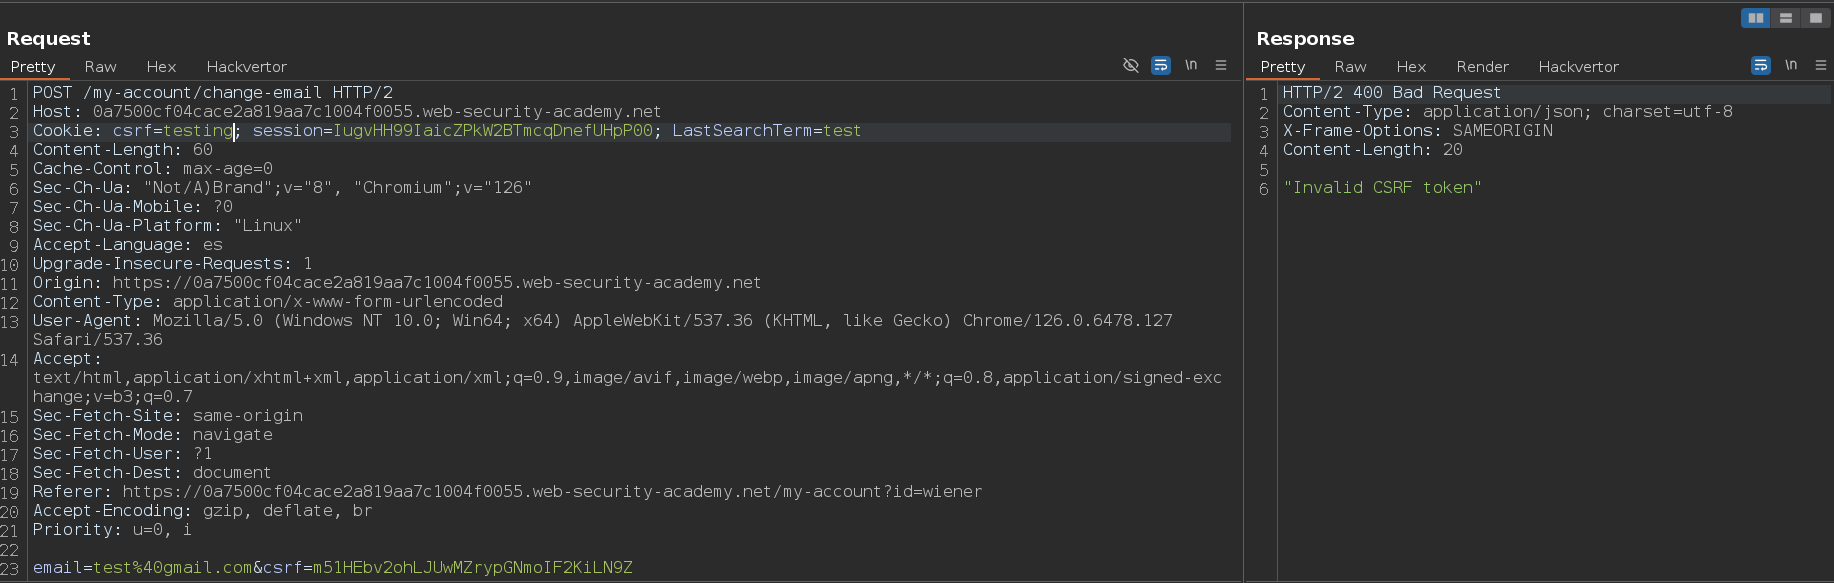The width and height of the screenshot is (1834, 583).
Task: Click the session cookie value IugvHH99IaicZPkW2BTmcqDnefUHpP00
Action: coord(492,131)
